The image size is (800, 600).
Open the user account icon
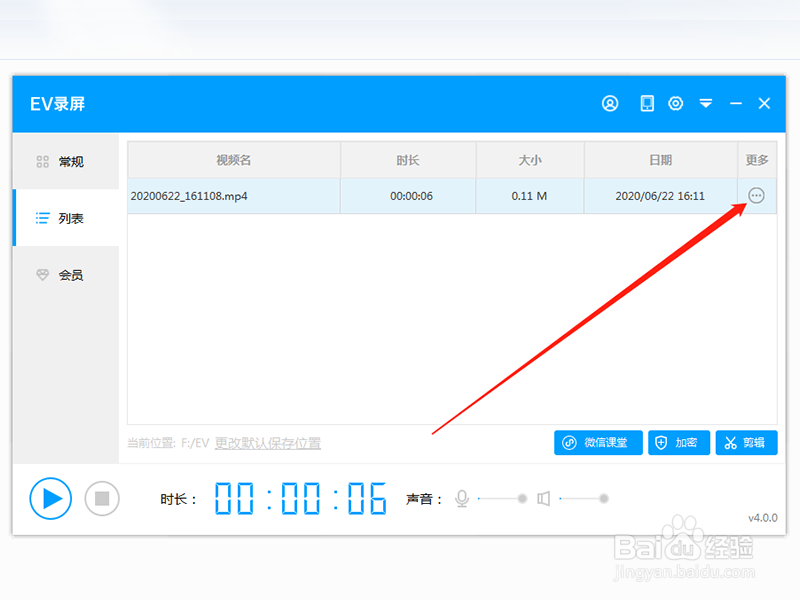[610, 104]
